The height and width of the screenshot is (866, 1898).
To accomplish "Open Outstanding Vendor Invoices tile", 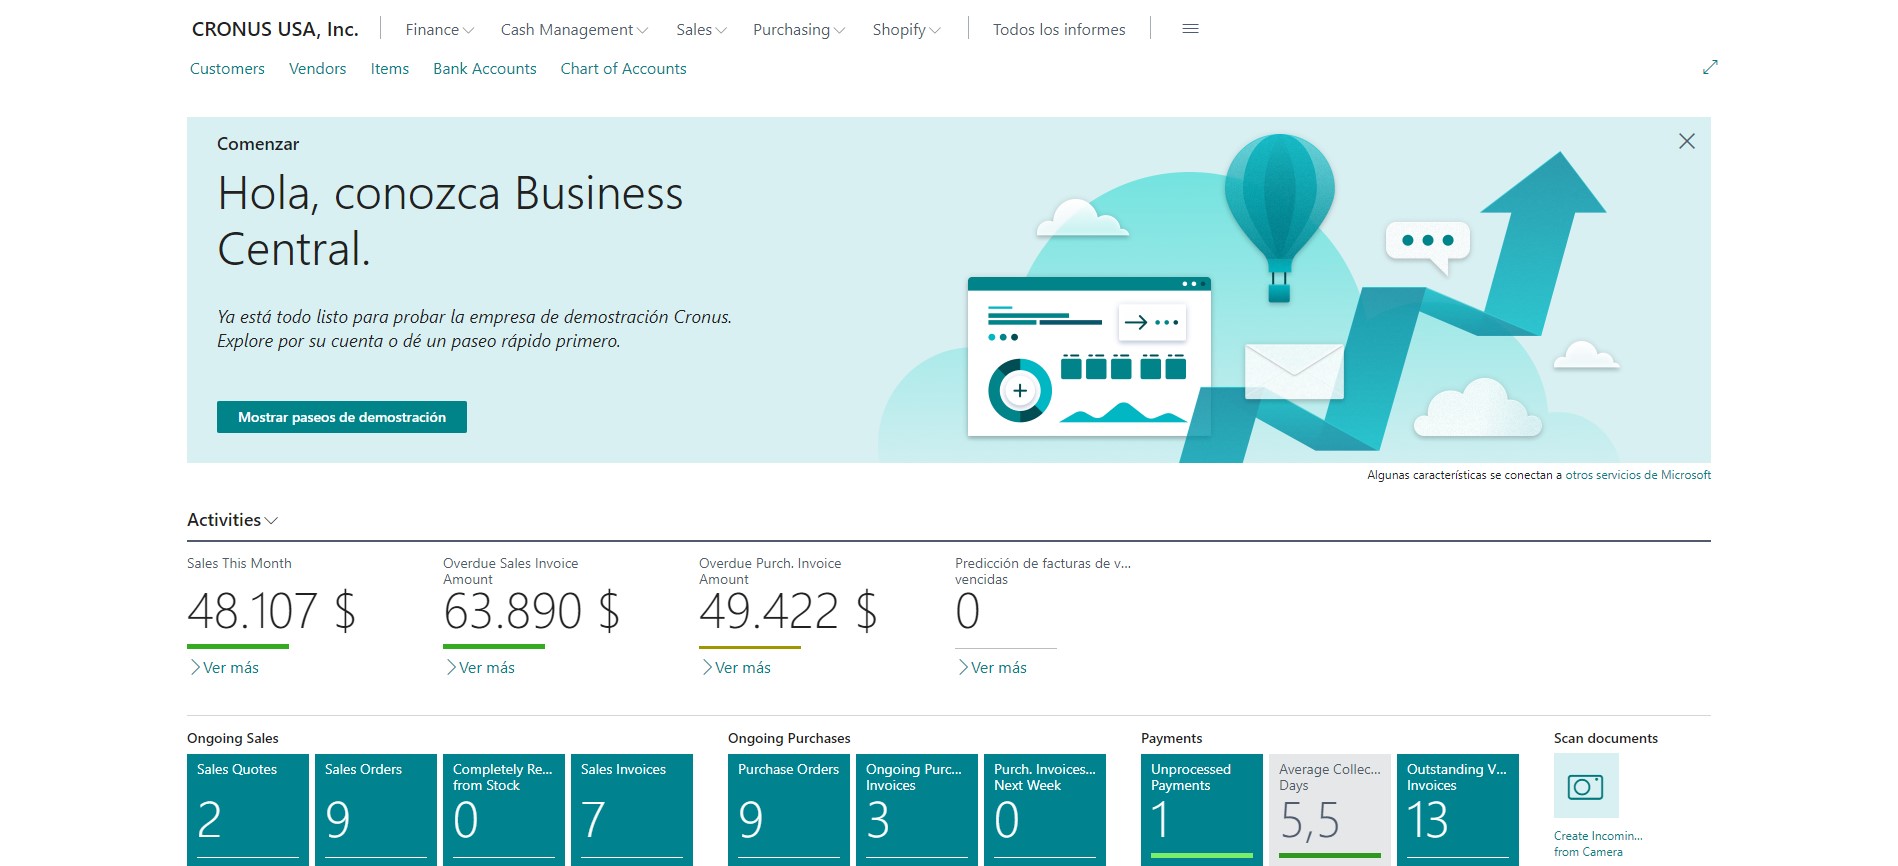I will coord(1458,809).
